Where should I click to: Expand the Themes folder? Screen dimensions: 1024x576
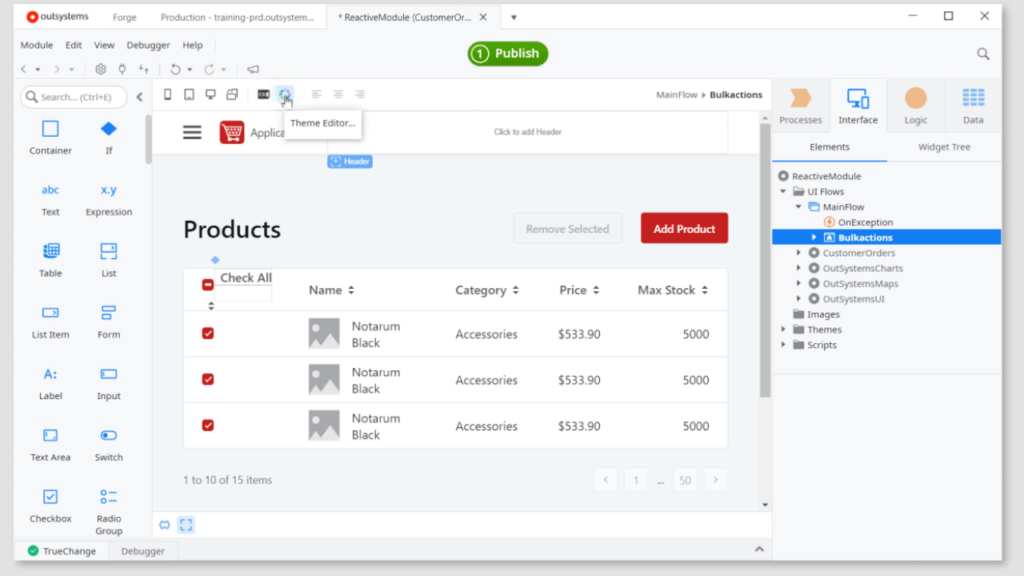(x=783, y=330)
